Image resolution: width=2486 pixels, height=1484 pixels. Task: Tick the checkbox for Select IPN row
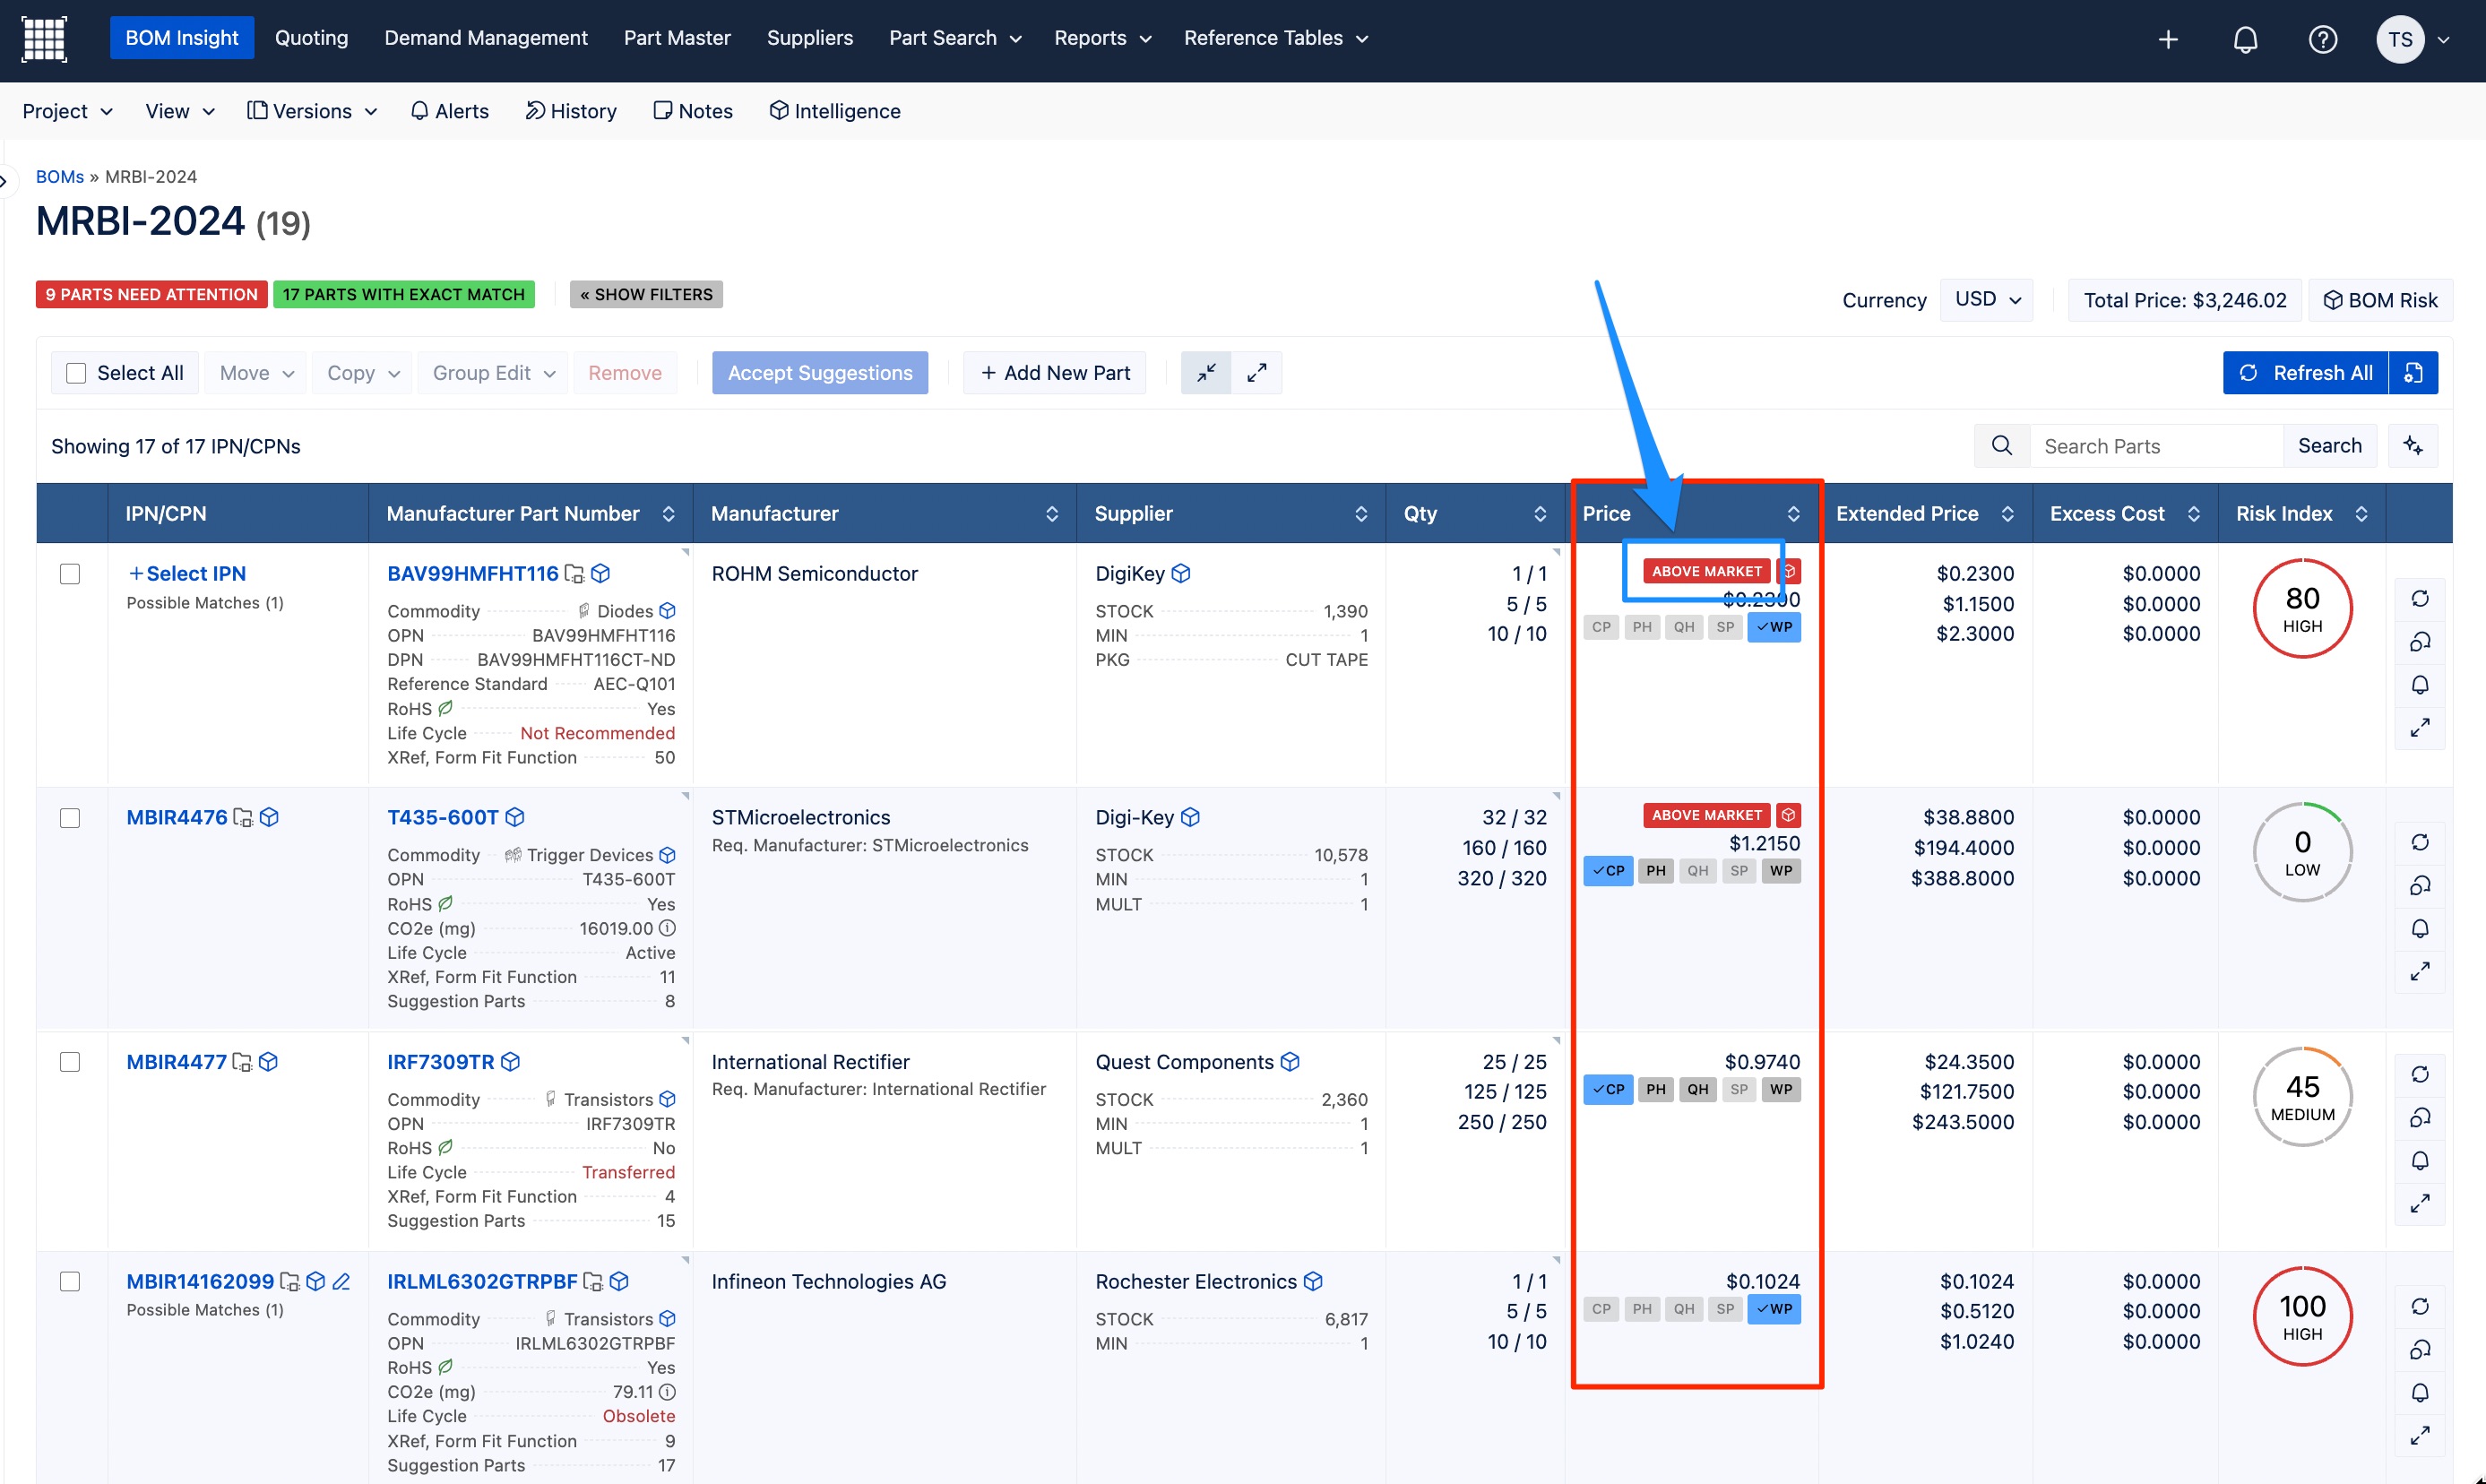pos(70,574)
